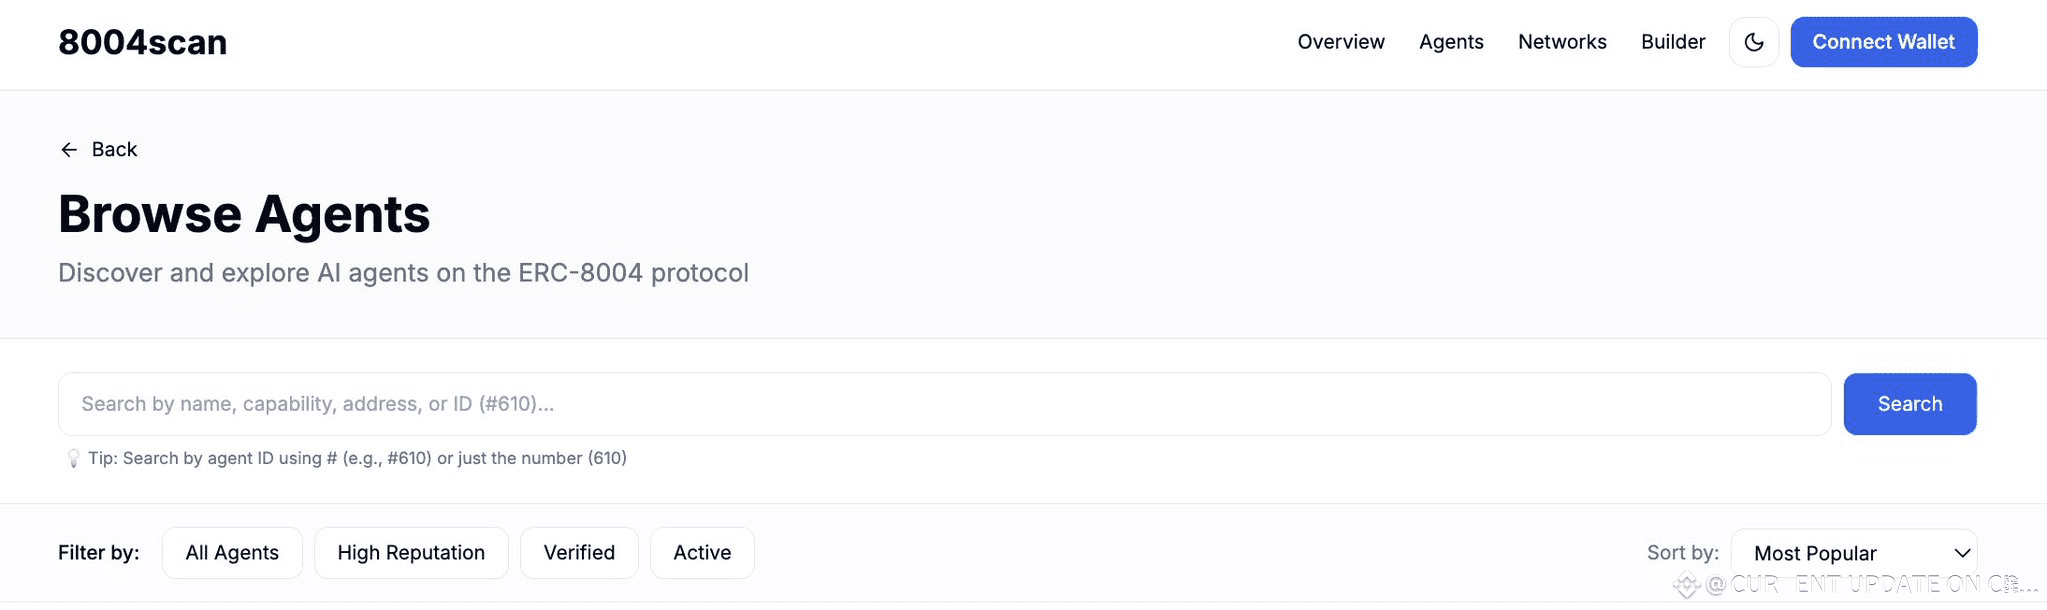2047x610 pixels.
Task: Focus the agent search input field
Action: tap(944, 404)
